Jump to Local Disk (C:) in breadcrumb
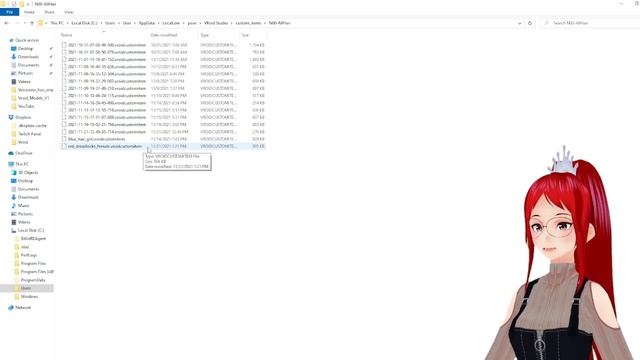This screenshot has height=360, width=640. pyautogui.click(x=84, y=23)
